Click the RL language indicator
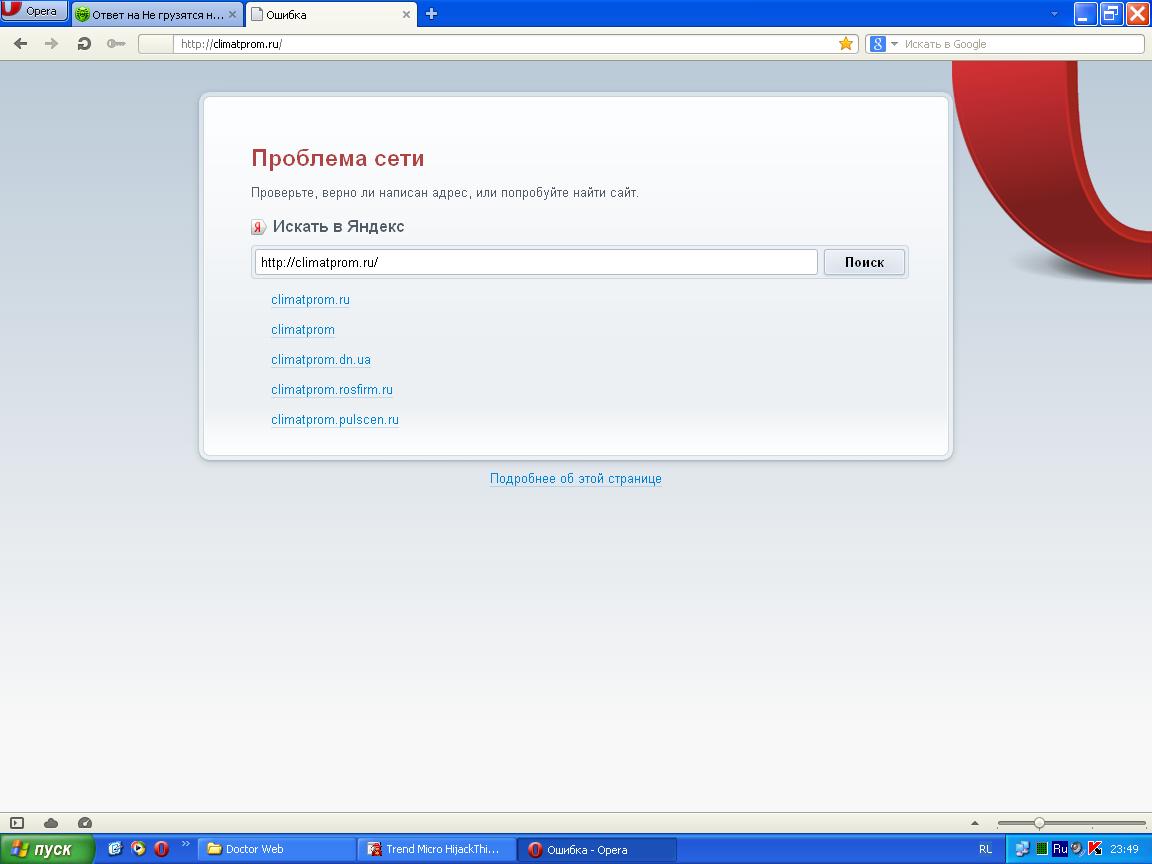The width and height of the screenshot is (1152, 864). (985, 849)
